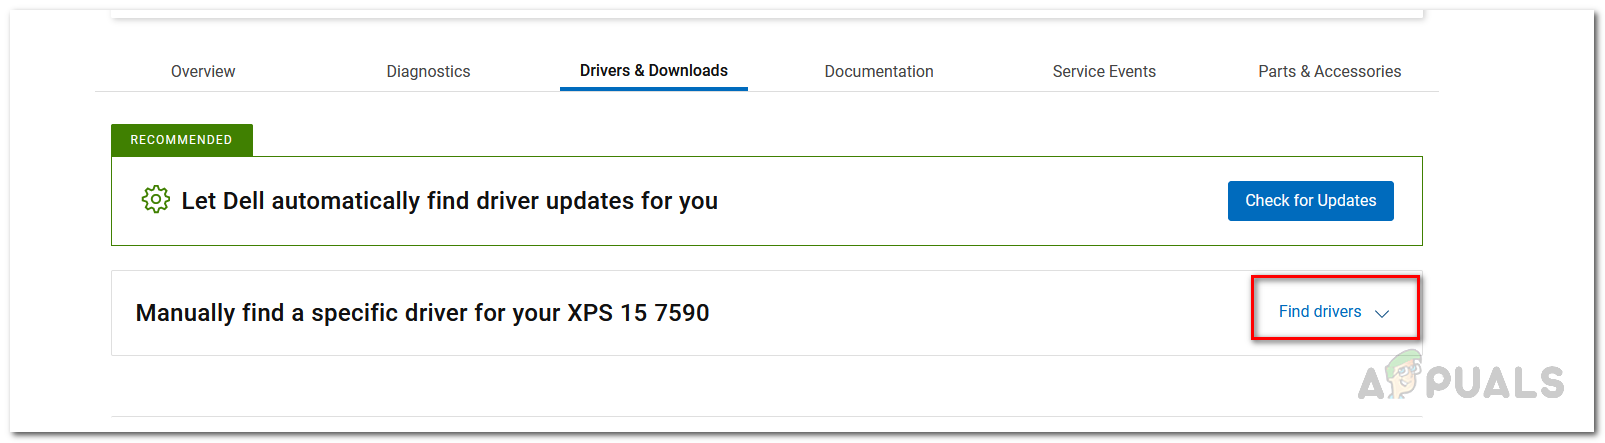
Task: Select the Drivers & Downloads tab
Action: pyautogui.click(x=653, y=70)
